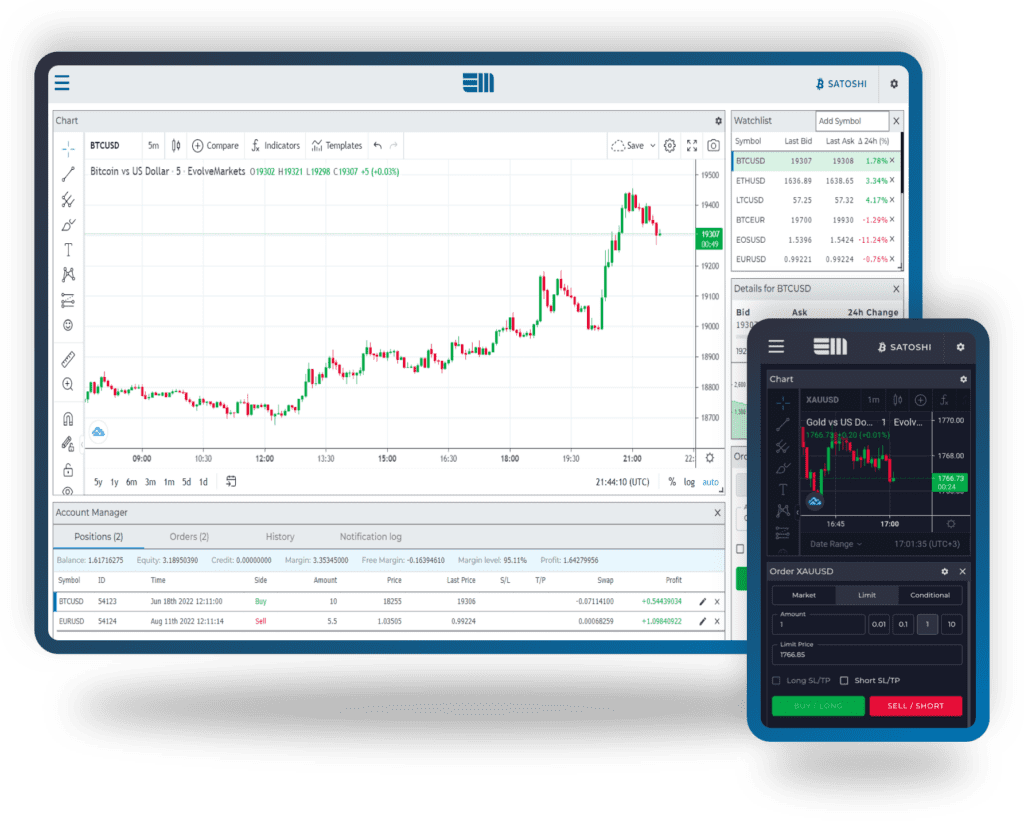The height and width of the screenshot is (833, 1024).
Task: Click the Add Symbol field in the Watchlist
Action: point(850,121)
